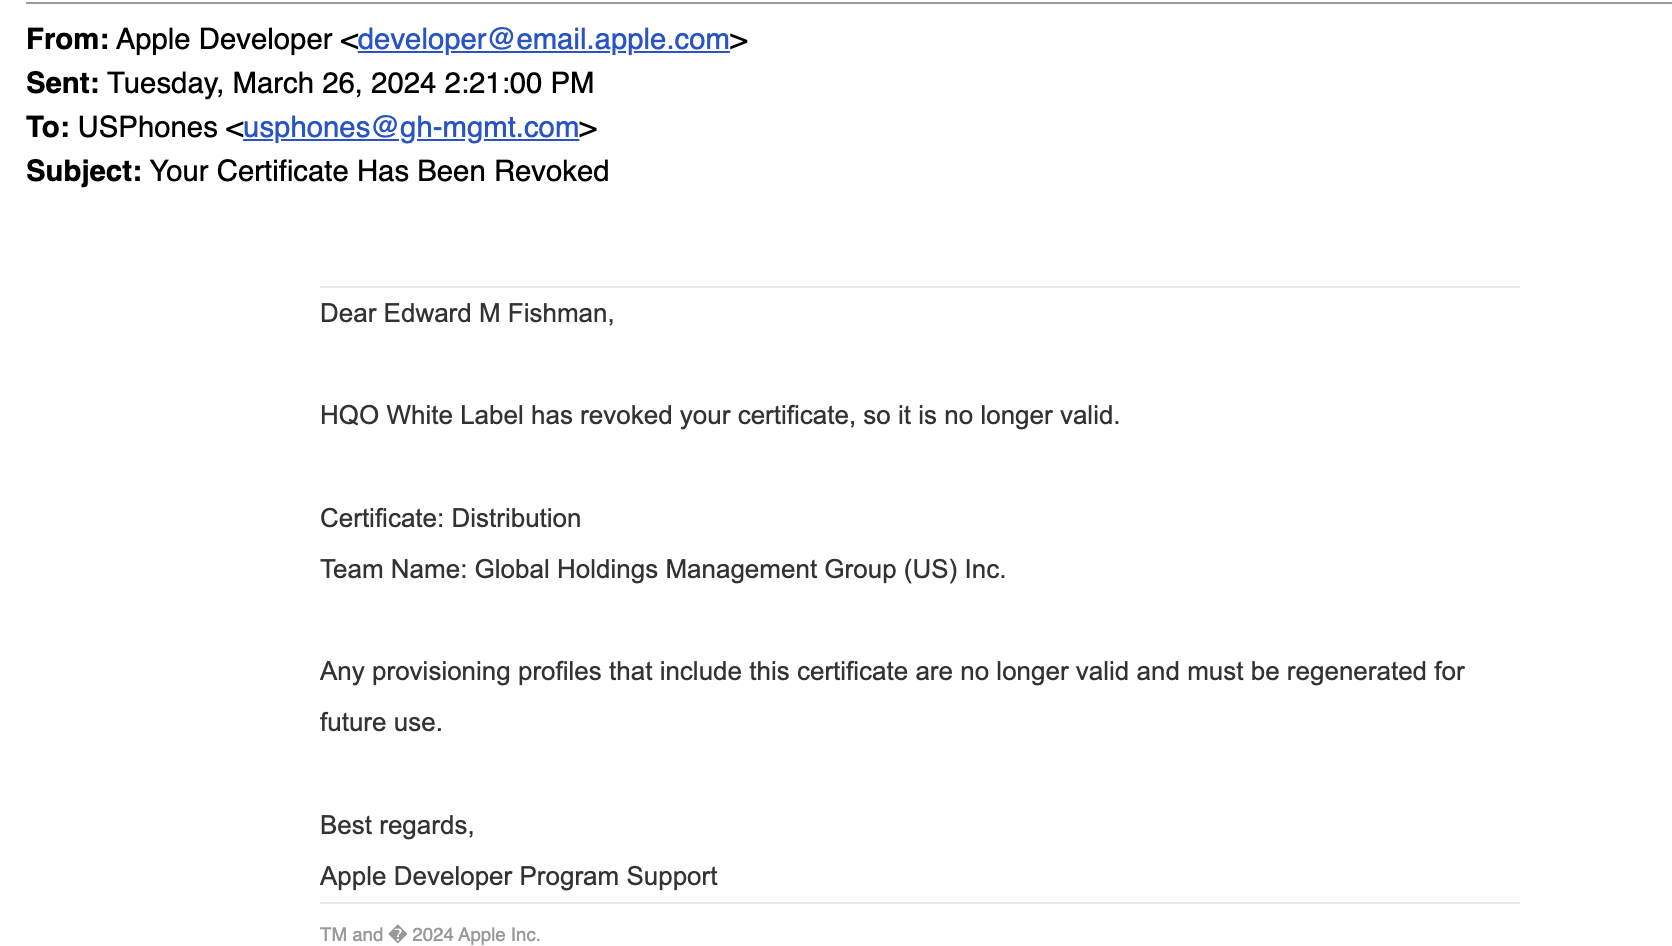Click the "Certificate: Distribution" line

450,519
